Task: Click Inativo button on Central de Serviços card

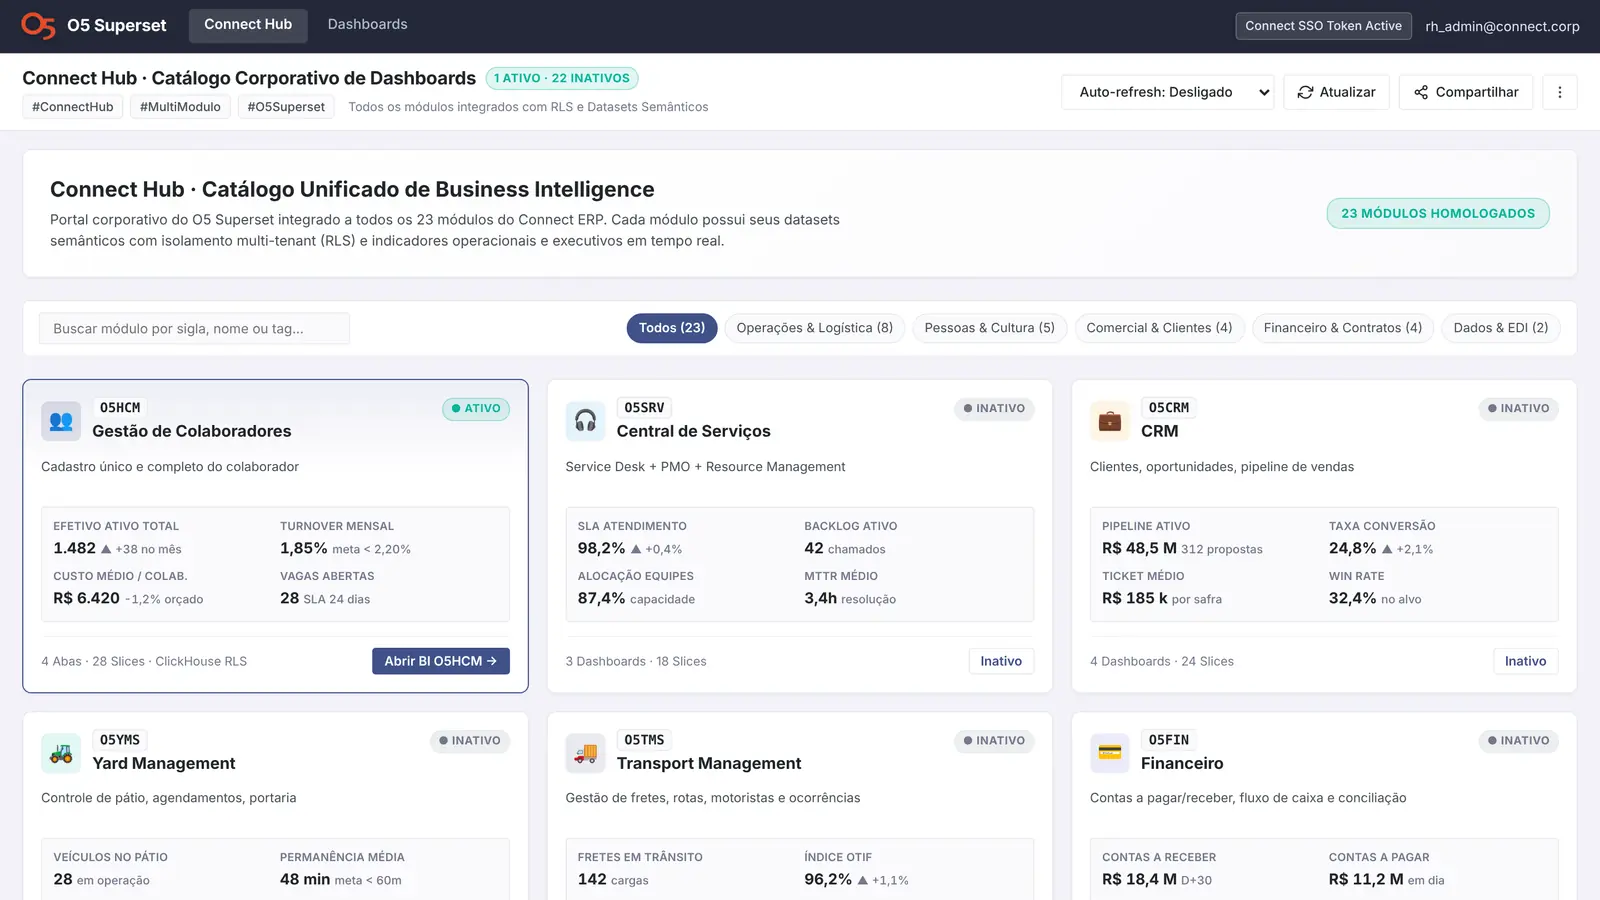Action: pyautogui.click(x=1001, y=661)
